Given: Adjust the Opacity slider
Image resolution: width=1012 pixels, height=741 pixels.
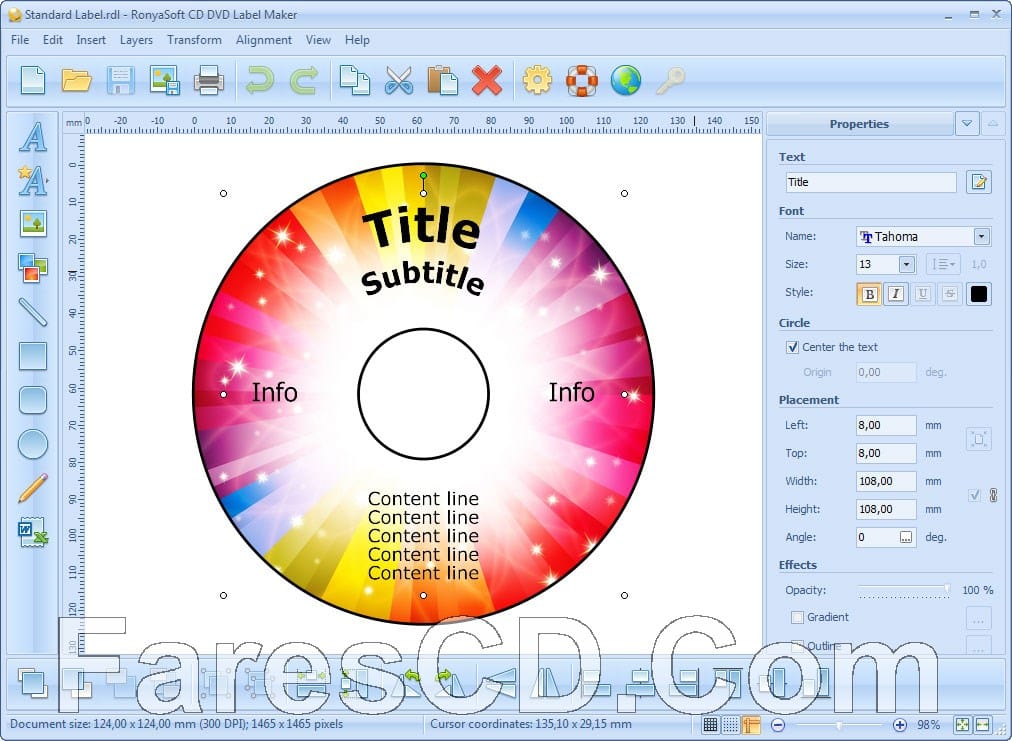Looking at the screenshot, I should [904, 589].
